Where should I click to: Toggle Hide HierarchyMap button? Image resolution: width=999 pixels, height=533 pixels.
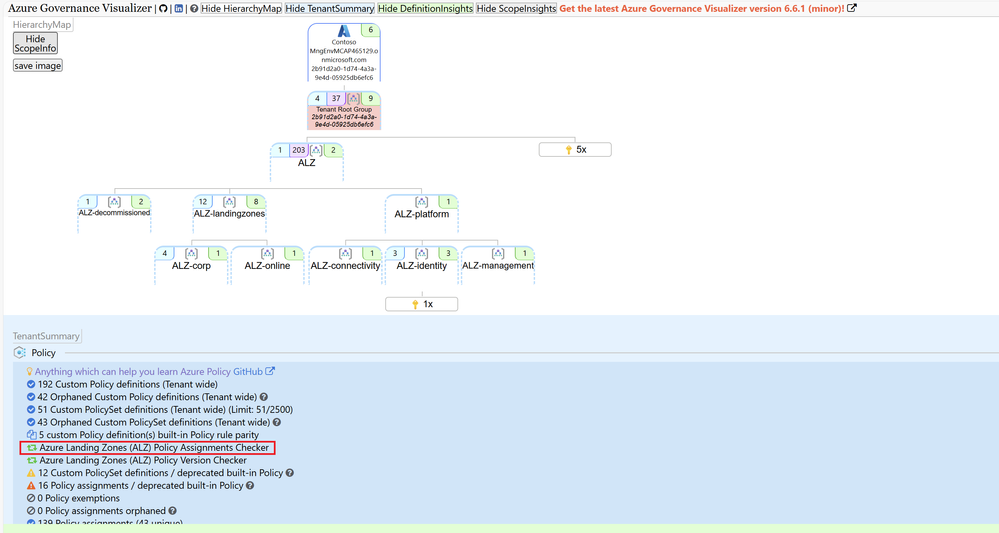[241, 9]
